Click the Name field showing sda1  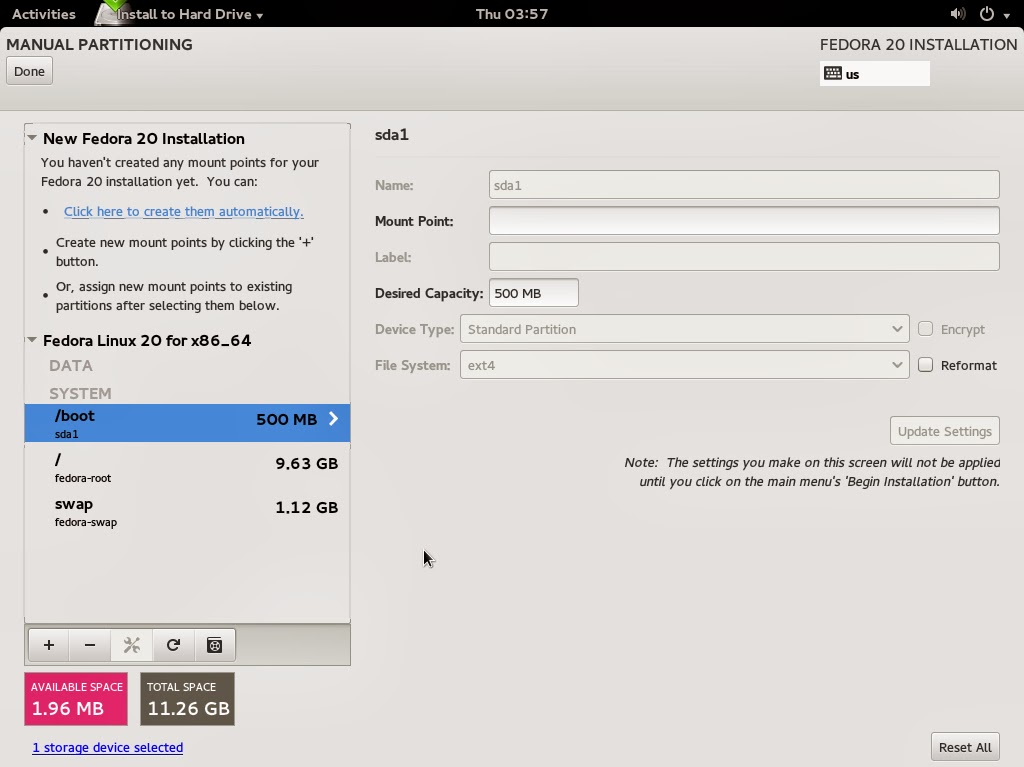pos(744,185)
